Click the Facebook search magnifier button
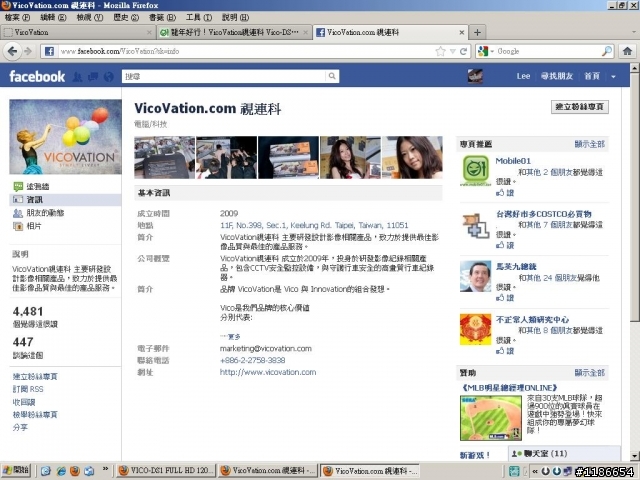Image resolution: width=640 pixels, height=480 pixels. (332, 76)
